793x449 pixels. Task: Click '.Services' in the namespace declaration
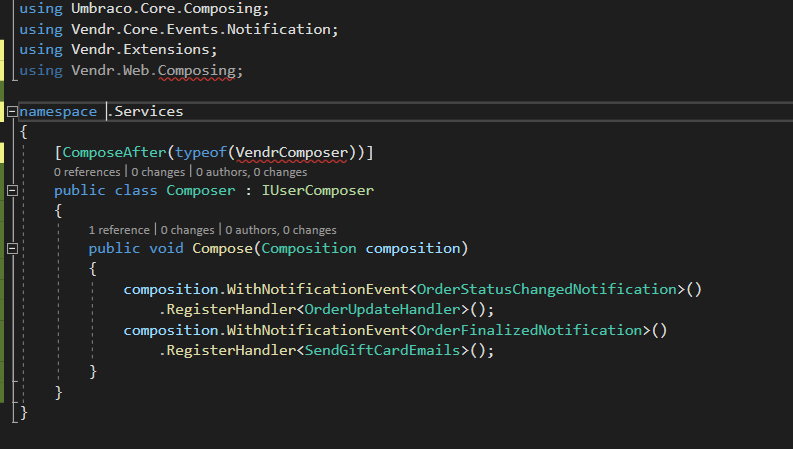pyautogui.click(x=145, y=111)
